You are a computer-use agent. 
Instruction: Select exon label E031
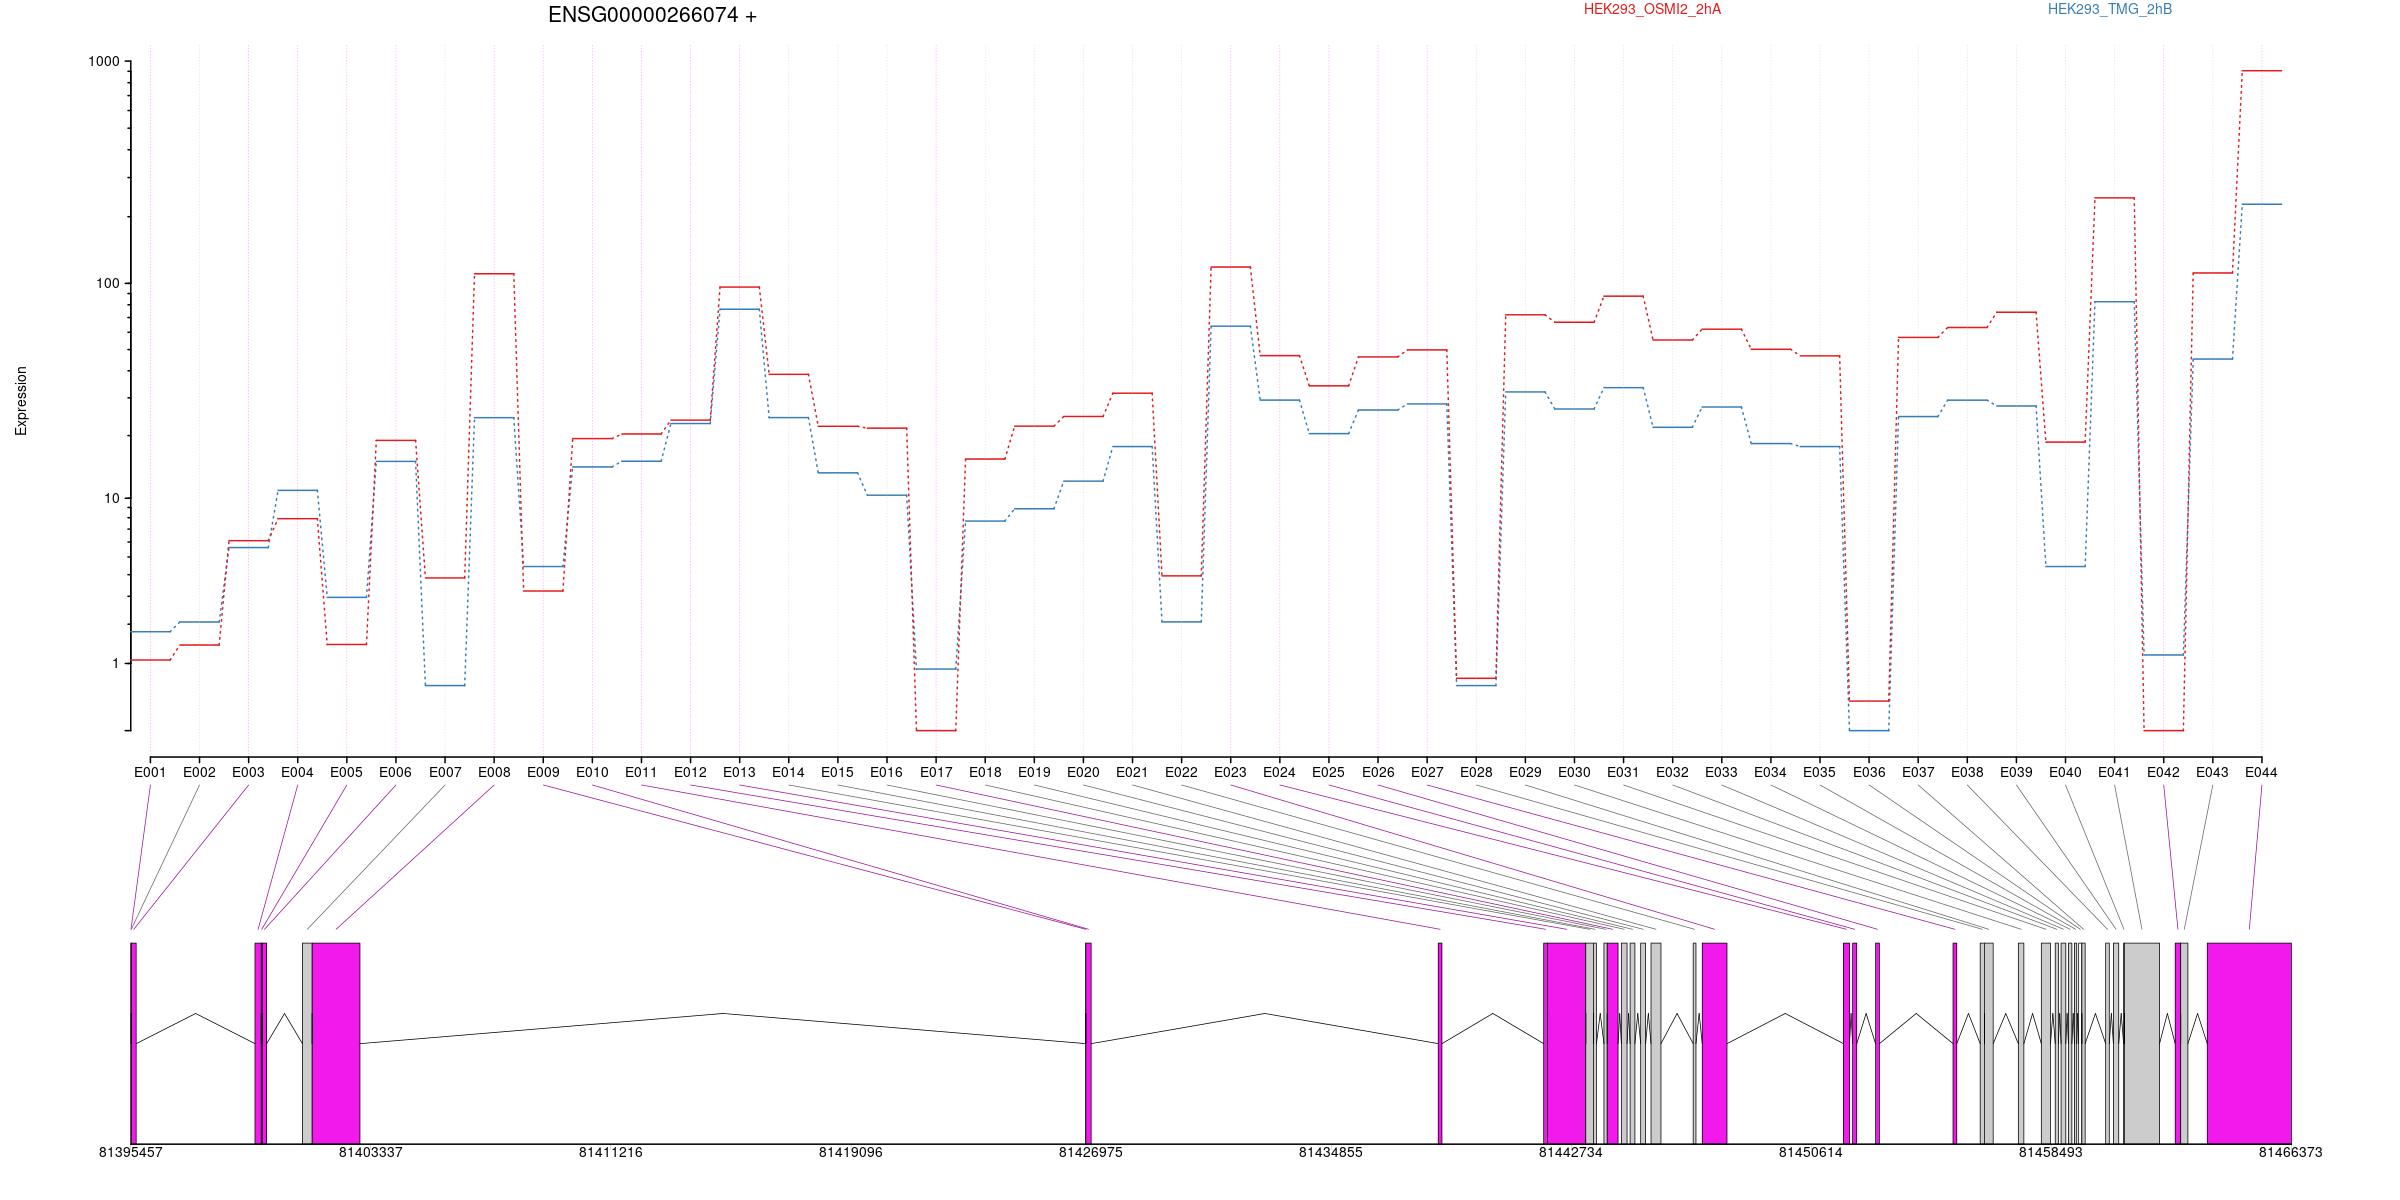pyautogui.click(x=1623, y=772)
